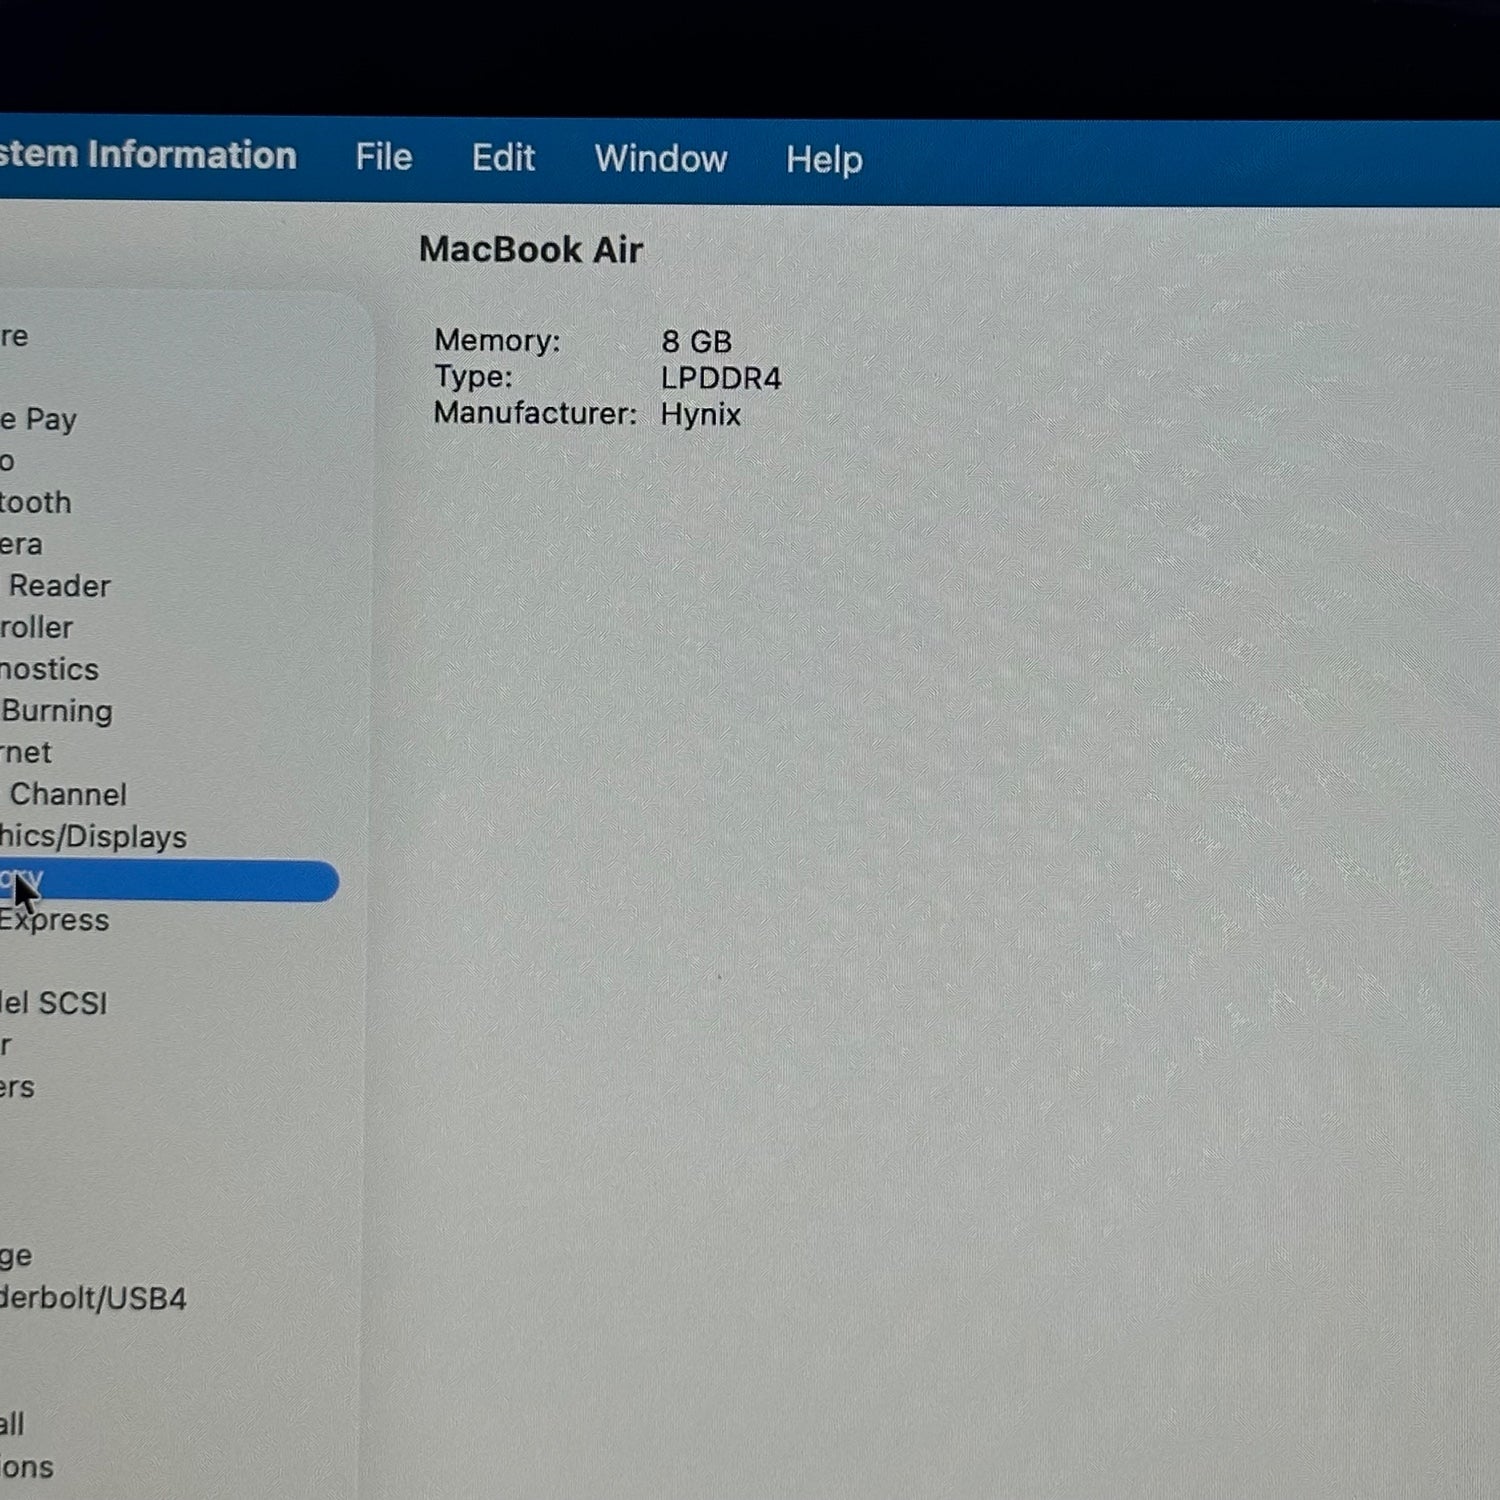
Task: Open the Window menu
Action: pyautogui.click(x=660, y=159)
